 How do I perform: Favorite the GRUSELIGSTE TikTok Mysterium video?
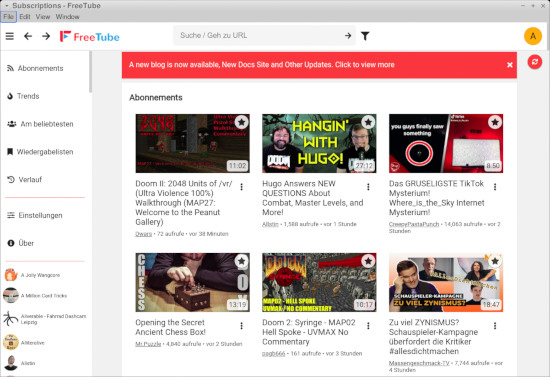[x=495, y=122]
